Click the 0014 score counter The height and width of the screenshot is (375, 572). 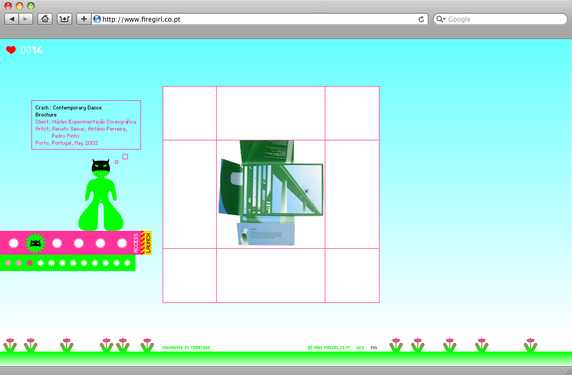click(31, 50)
